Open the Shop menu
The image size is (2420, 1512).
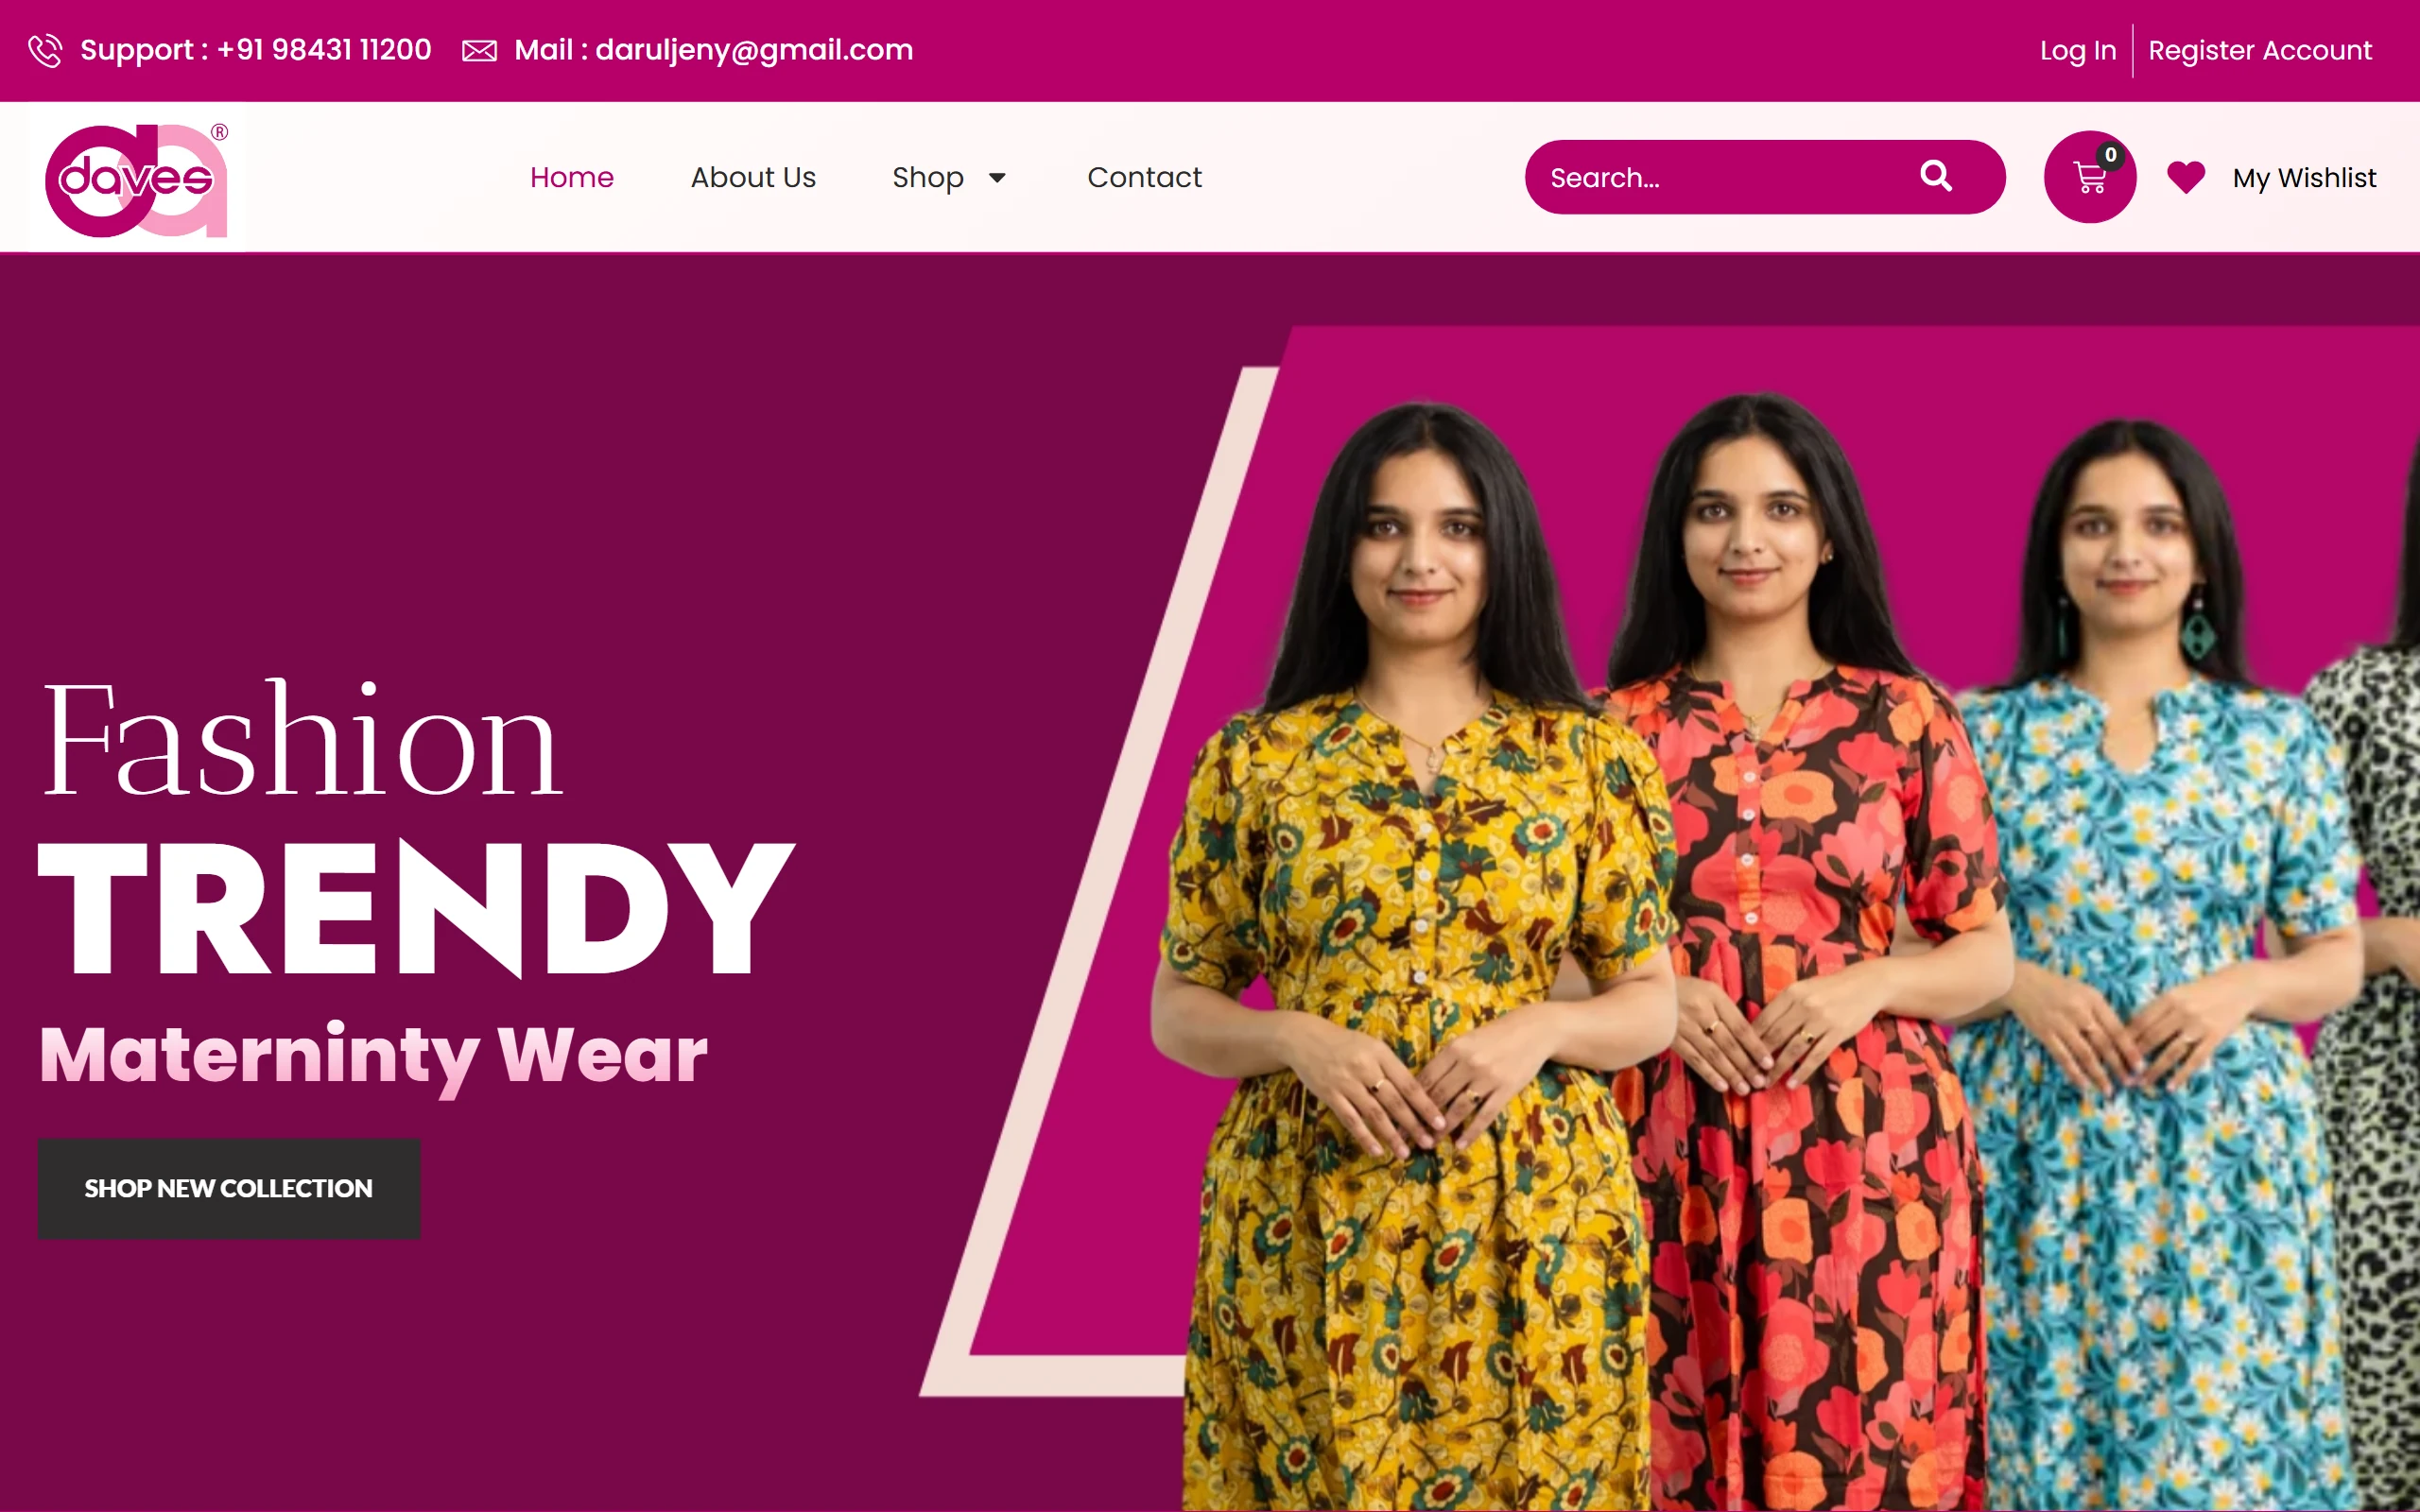click(928, 177)
